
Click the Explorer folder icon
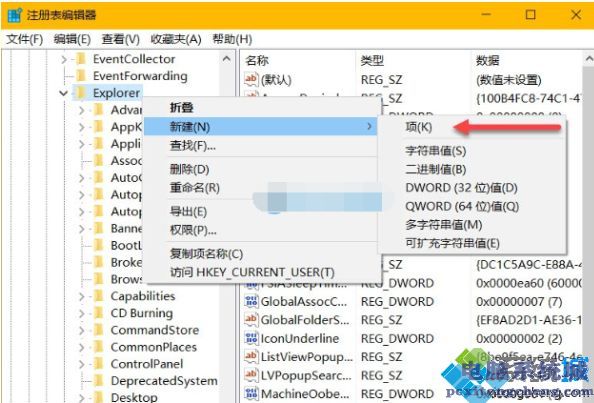pyautogui.click(x=81, y=93)
